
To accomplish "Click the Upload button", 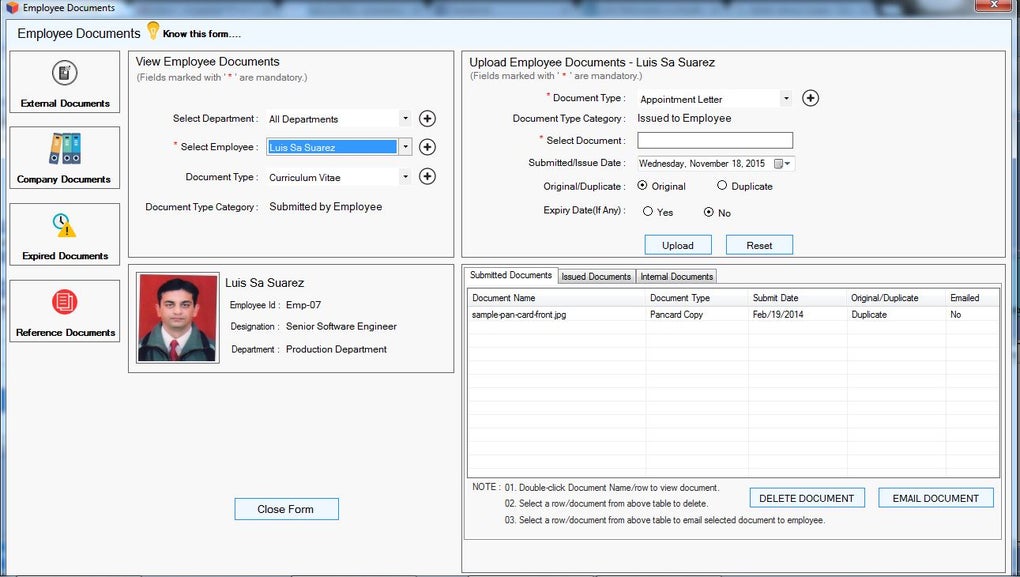I will (x=678, y=245).
